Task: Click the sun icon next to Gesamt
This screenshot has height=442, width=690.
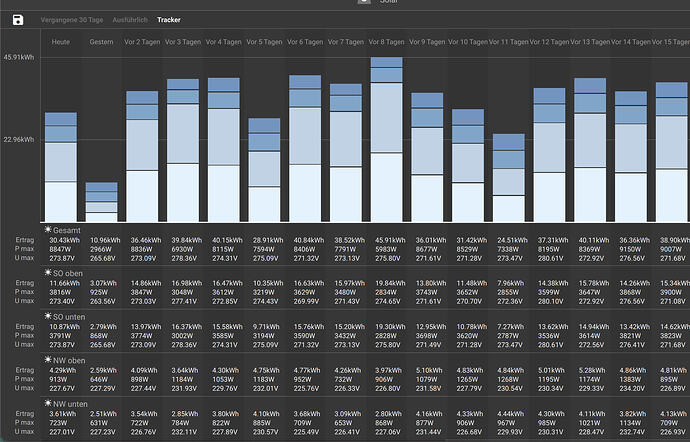Action: coord(48,229)
